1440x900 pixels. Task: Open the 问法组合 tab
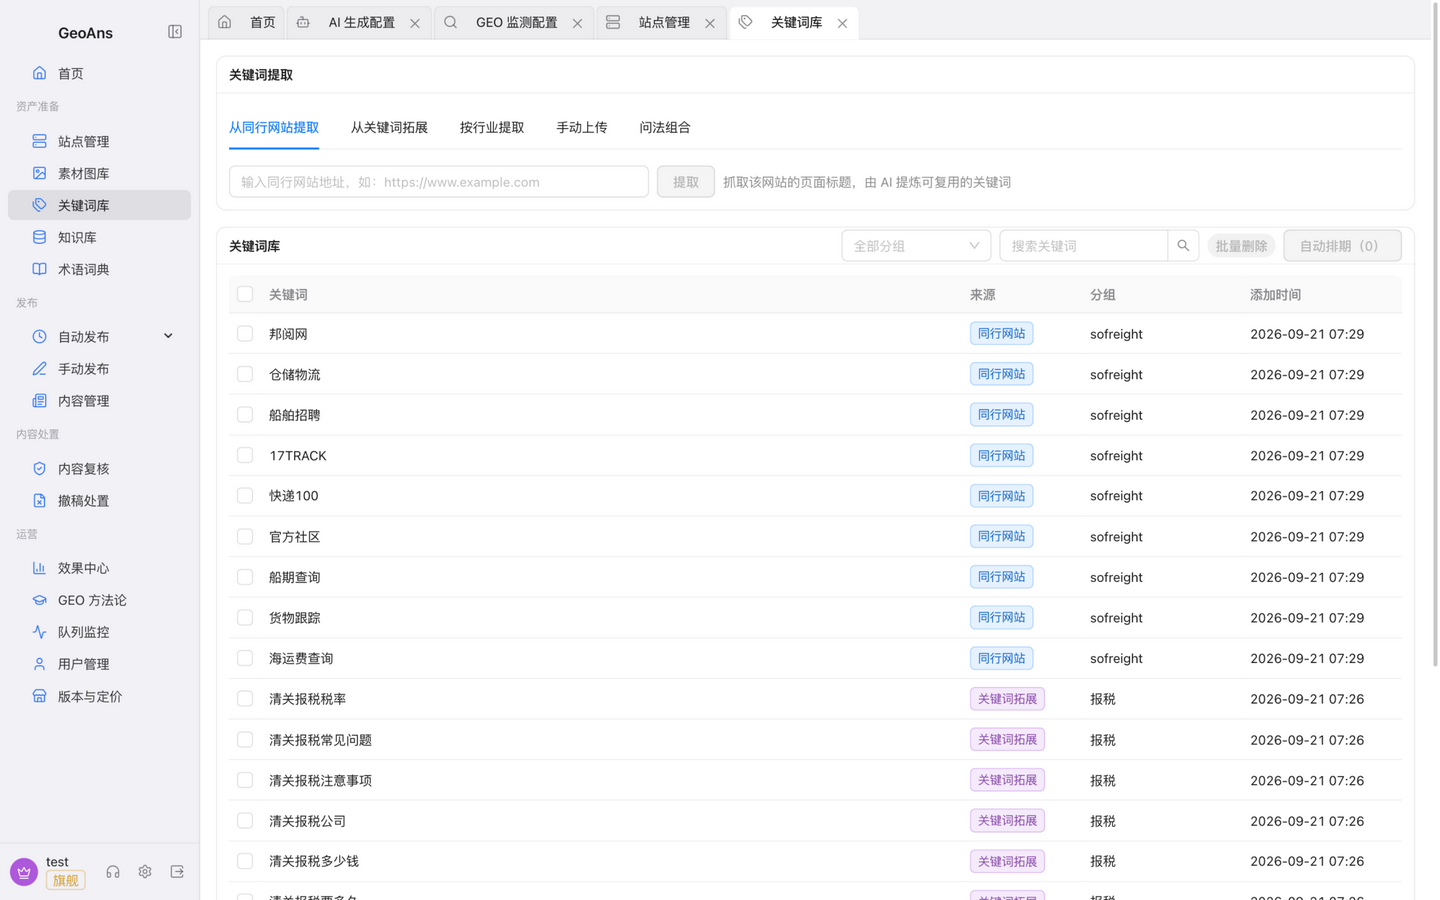click(665, 128)
